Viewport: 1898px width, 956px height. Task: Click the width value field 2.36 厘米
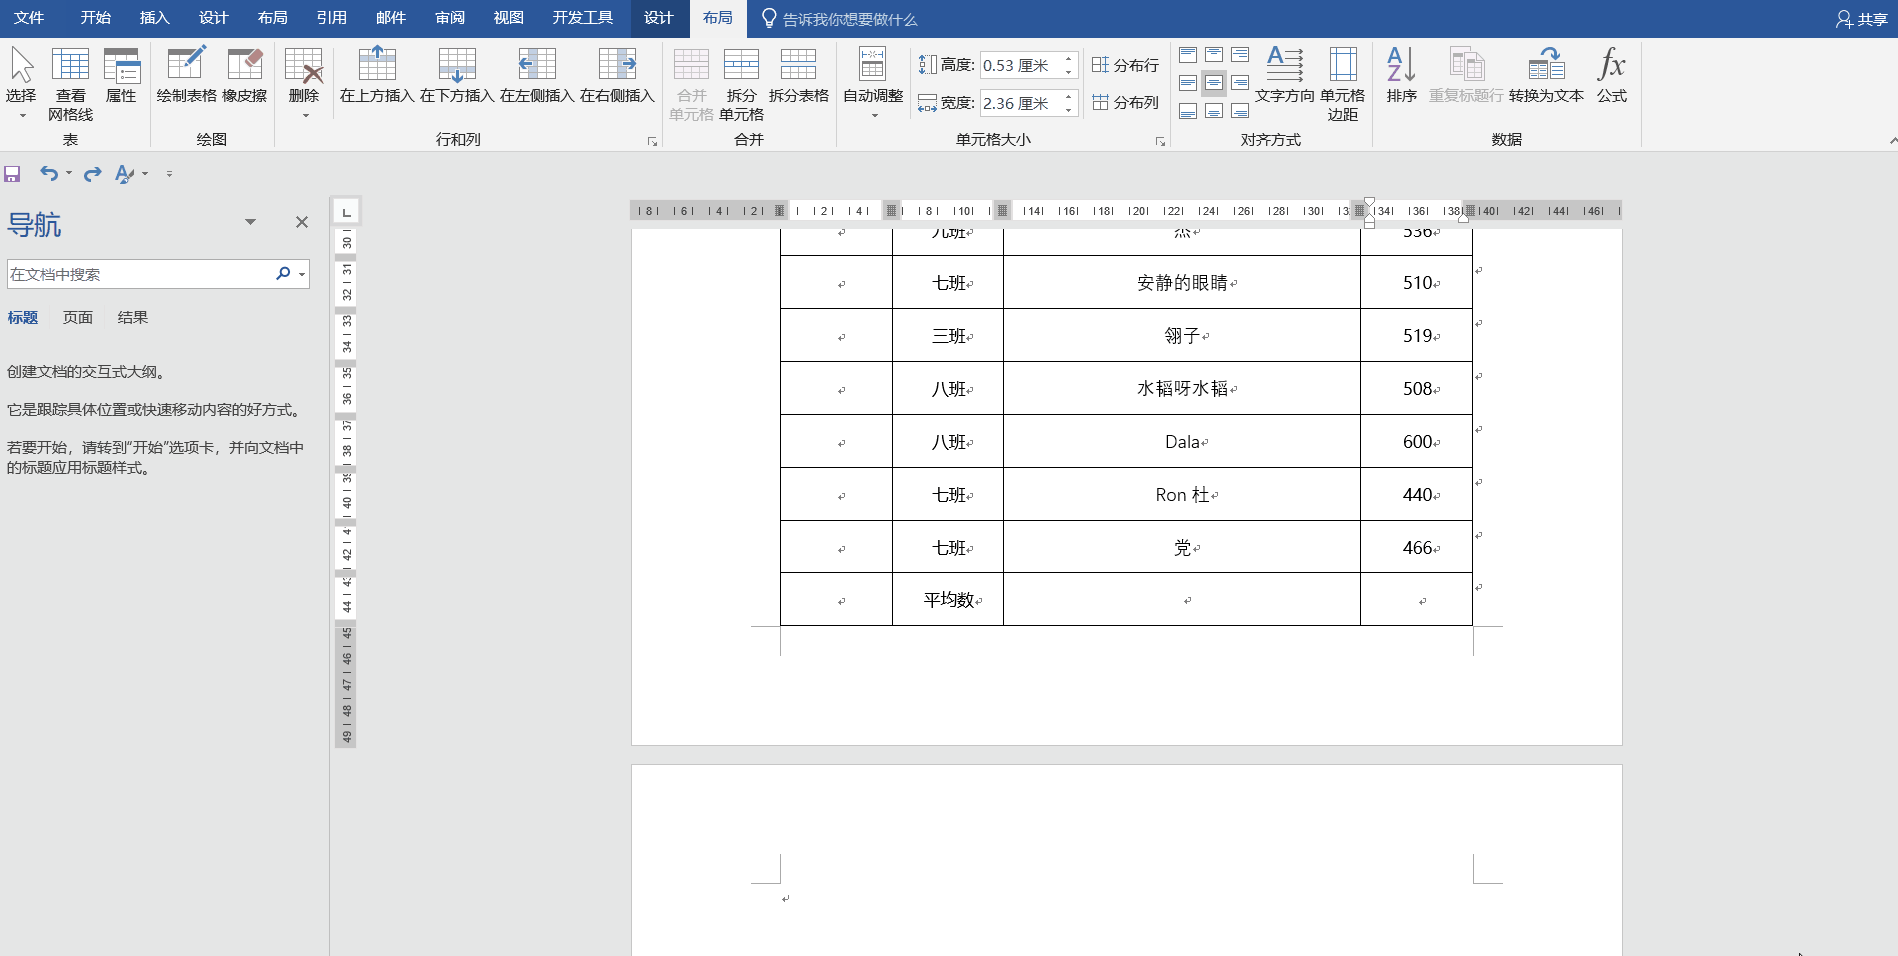point(1020,103)
